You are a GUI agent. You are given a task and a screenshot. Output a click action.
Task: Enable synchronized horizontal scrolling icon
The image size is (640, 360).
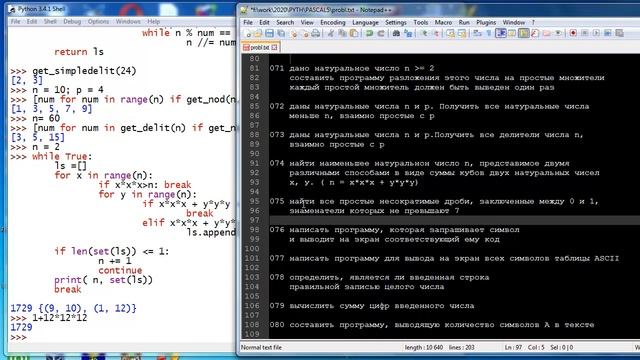(462, 33)
